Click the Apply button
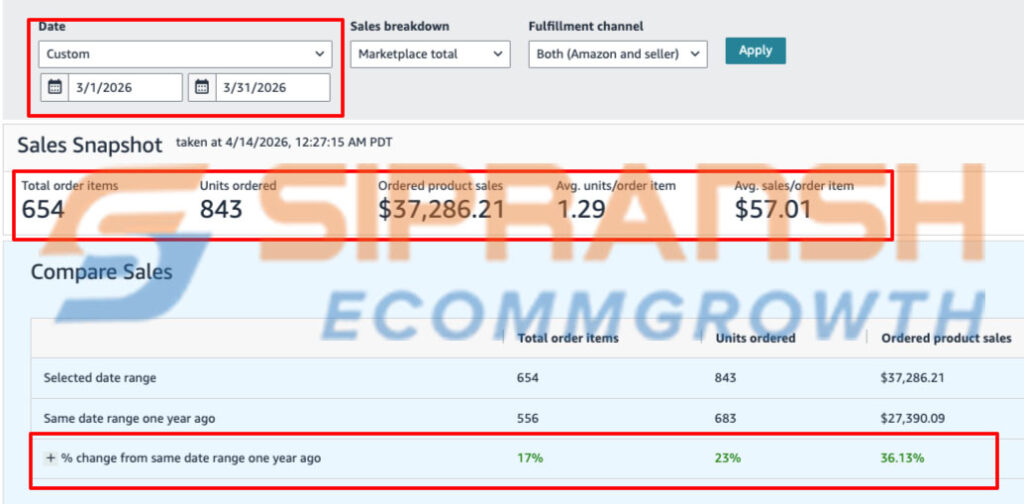Image resolution: width=1024 pixels, height=504 pixels. (756, 50)
